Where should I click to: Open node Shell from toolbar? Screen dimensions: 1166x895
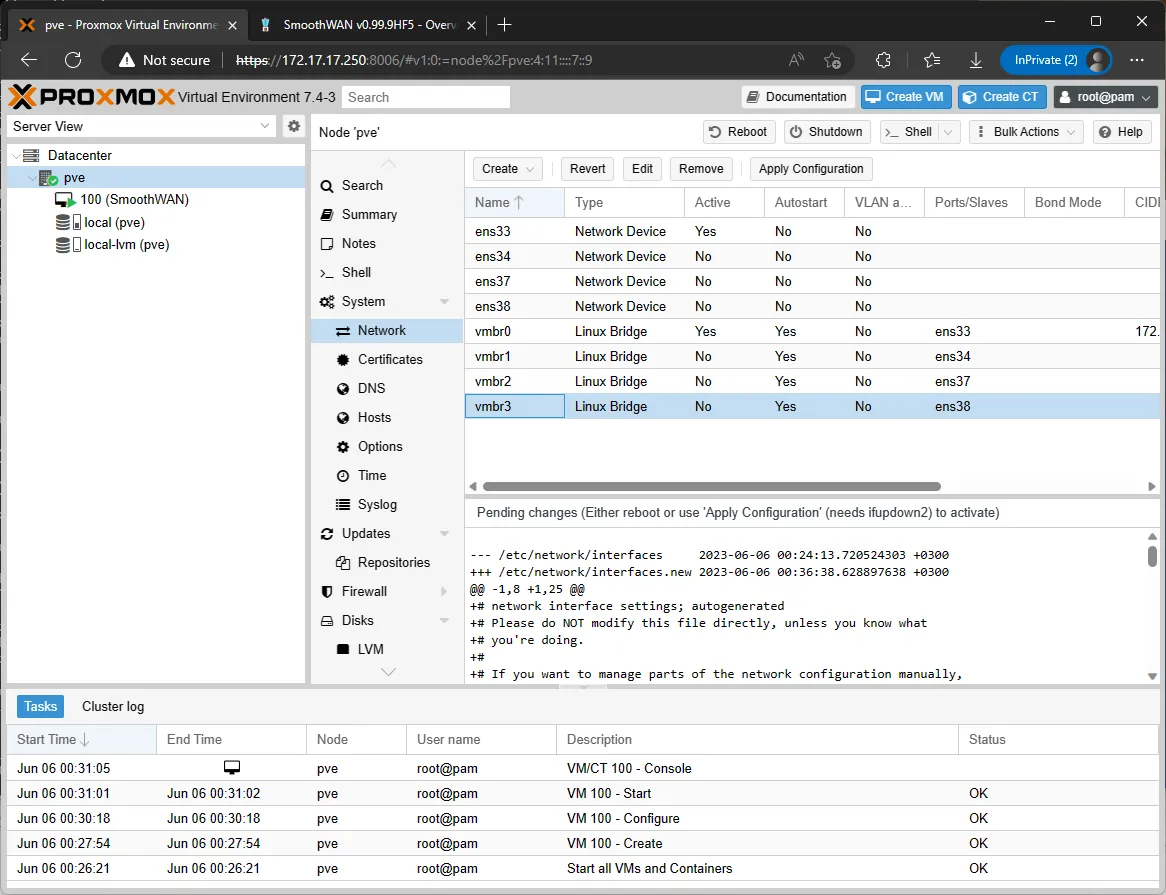(909, 132)
